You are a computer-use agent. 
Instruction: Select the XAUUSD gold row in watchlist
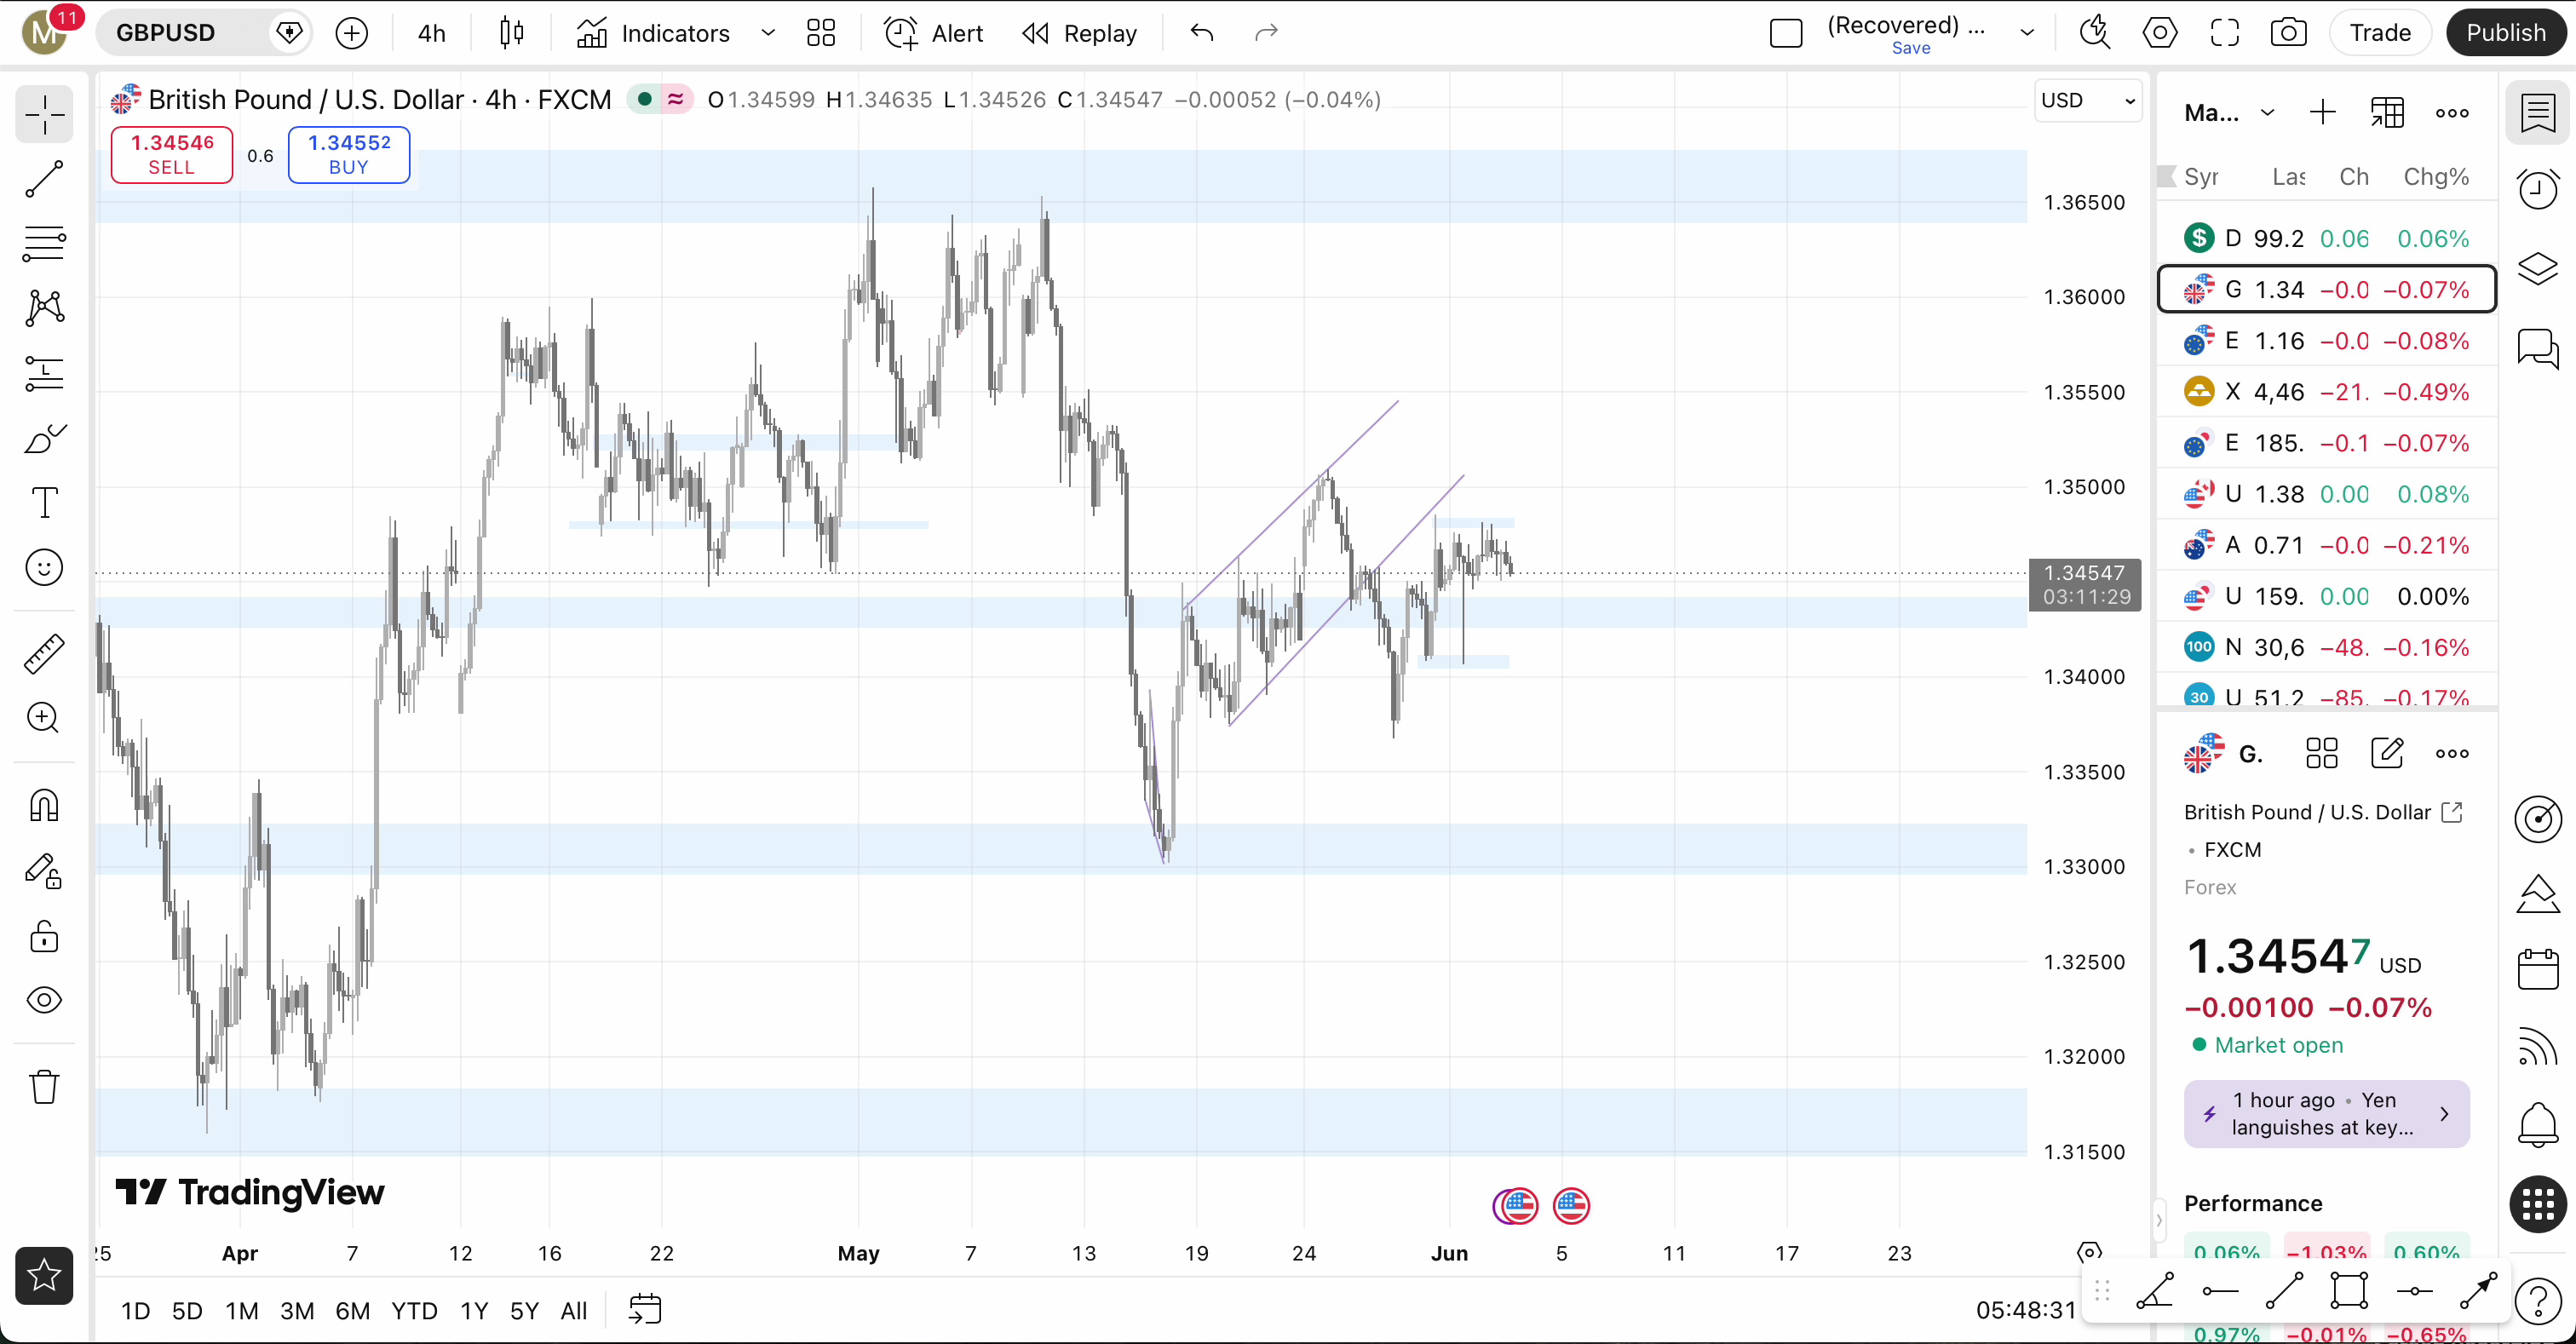[x=2326, y=392]
